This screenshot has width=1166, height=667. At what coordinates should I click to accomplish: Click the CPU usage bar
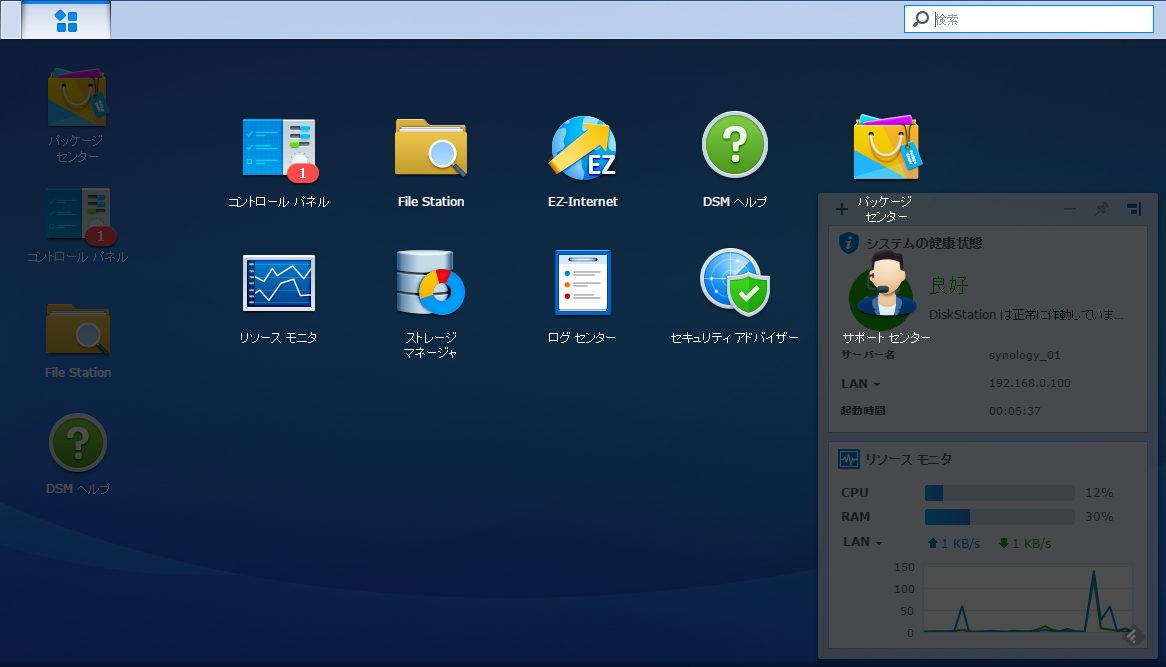(999, 492)
